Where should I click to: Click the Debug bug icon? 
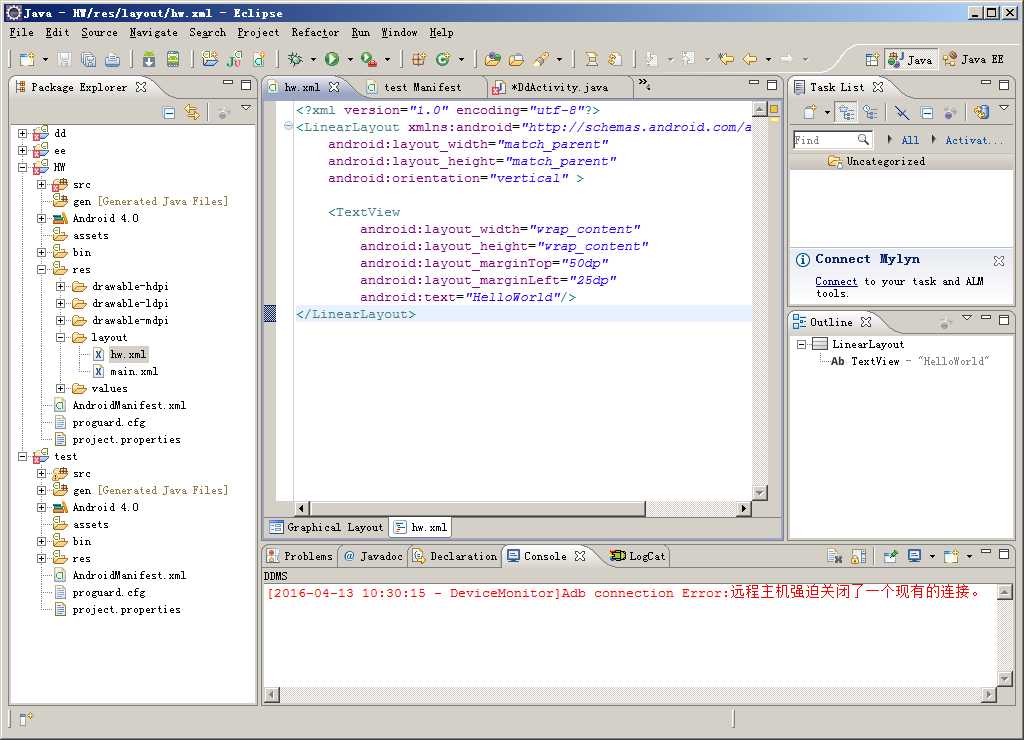tap(295, 59)
